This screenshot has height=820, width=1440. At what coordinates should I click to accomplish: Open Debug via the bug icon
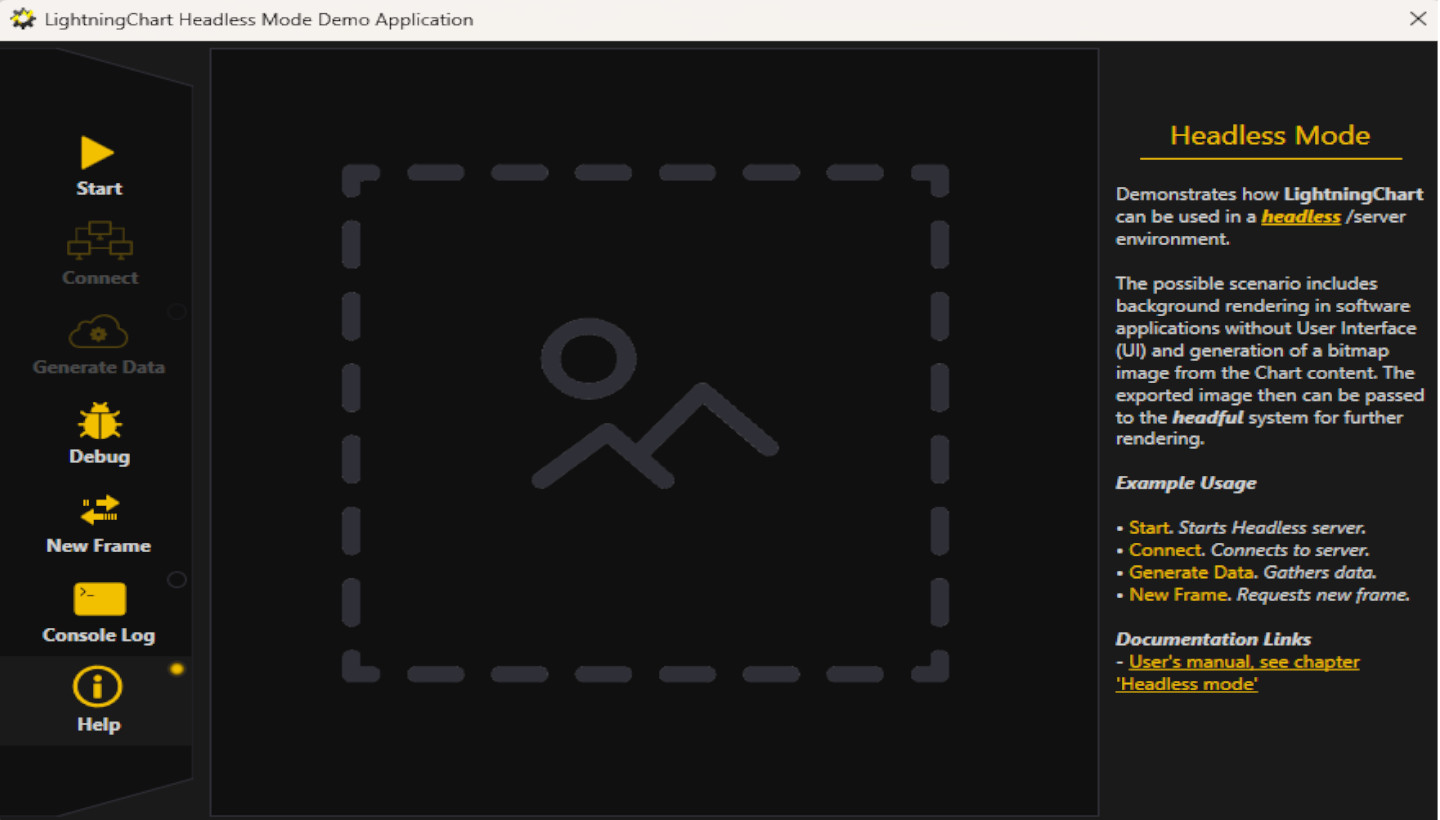pos(99,420)
